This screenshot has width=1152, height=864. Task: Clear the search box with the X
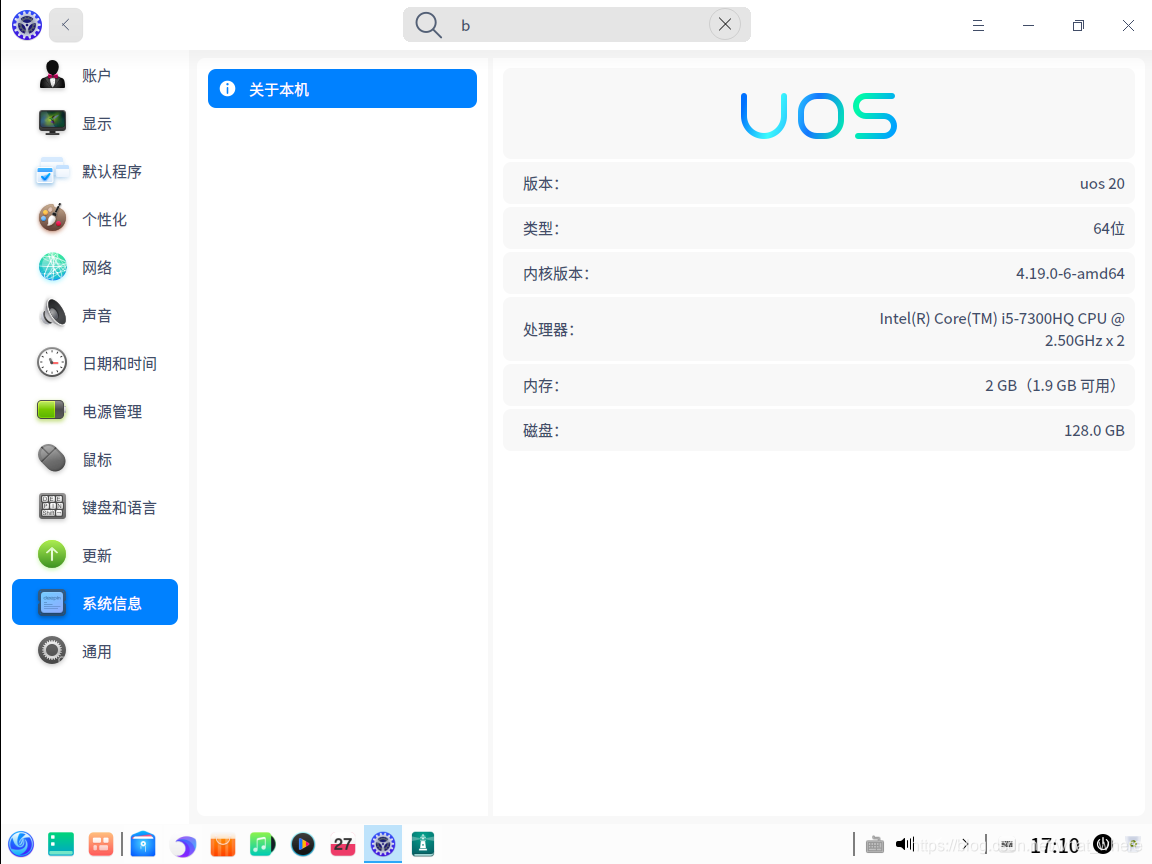coord(725,25)
